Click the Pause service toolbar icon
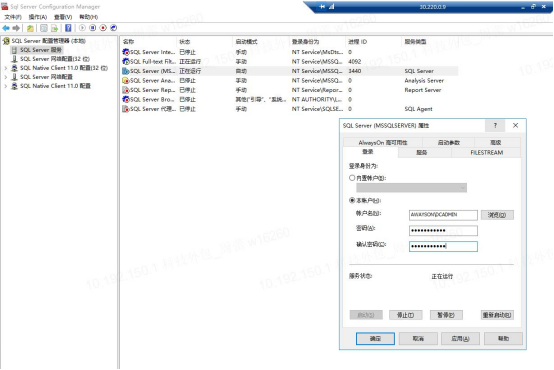This screenshot has height=370, width=554. pyautogui.click(x=93, y=28)
